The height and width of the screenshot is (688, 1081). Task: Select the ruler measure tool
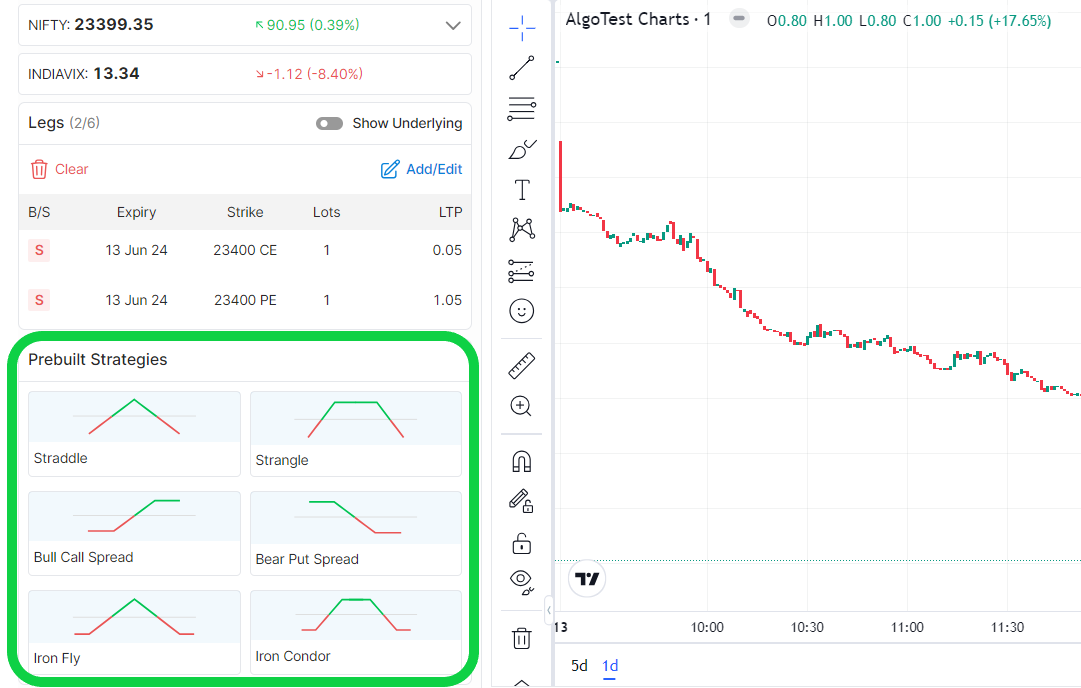click(x=522, y=365)
